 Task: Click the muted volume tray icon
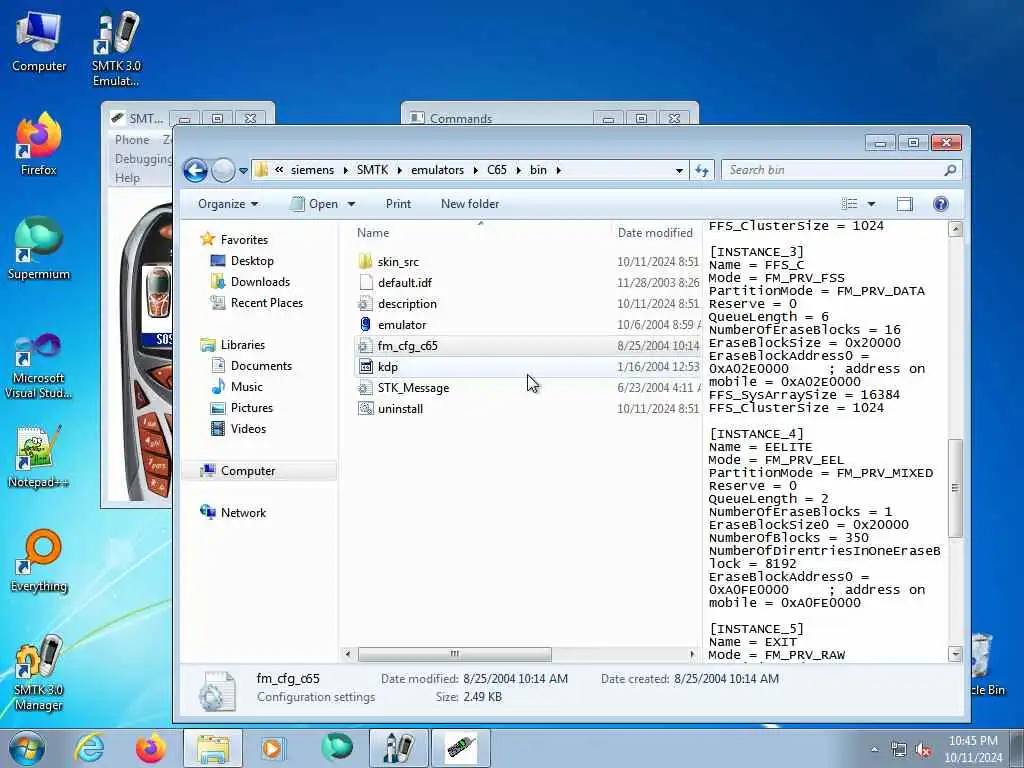[x=923, y=750]
